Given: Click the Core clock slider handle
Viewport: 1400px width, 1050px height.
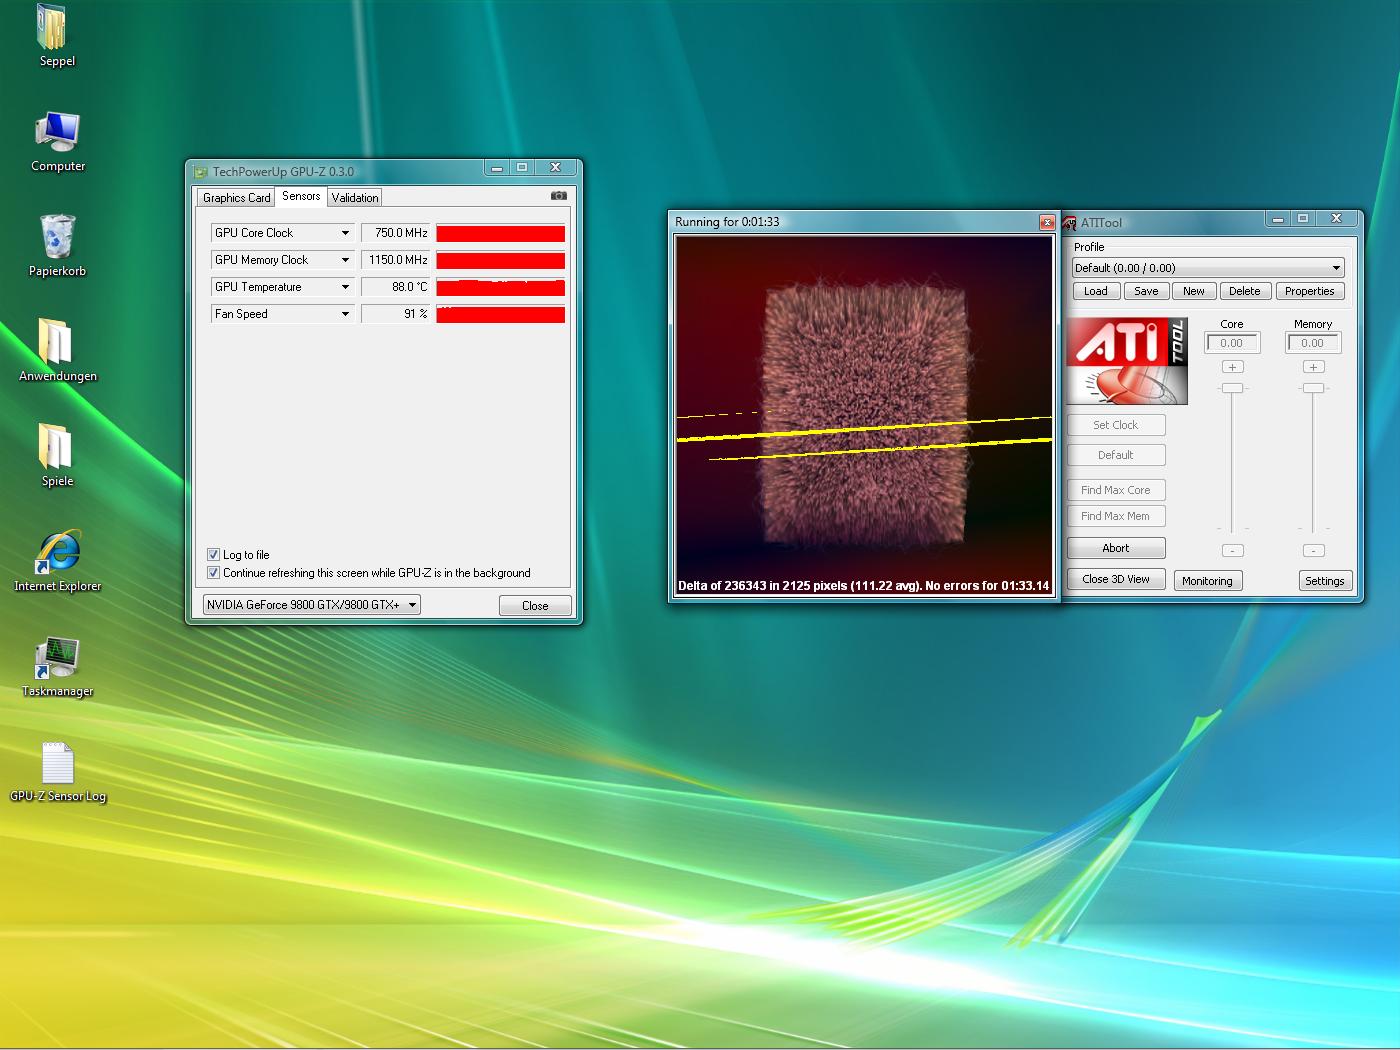Looking at the screenshot, I should 1233,388.
